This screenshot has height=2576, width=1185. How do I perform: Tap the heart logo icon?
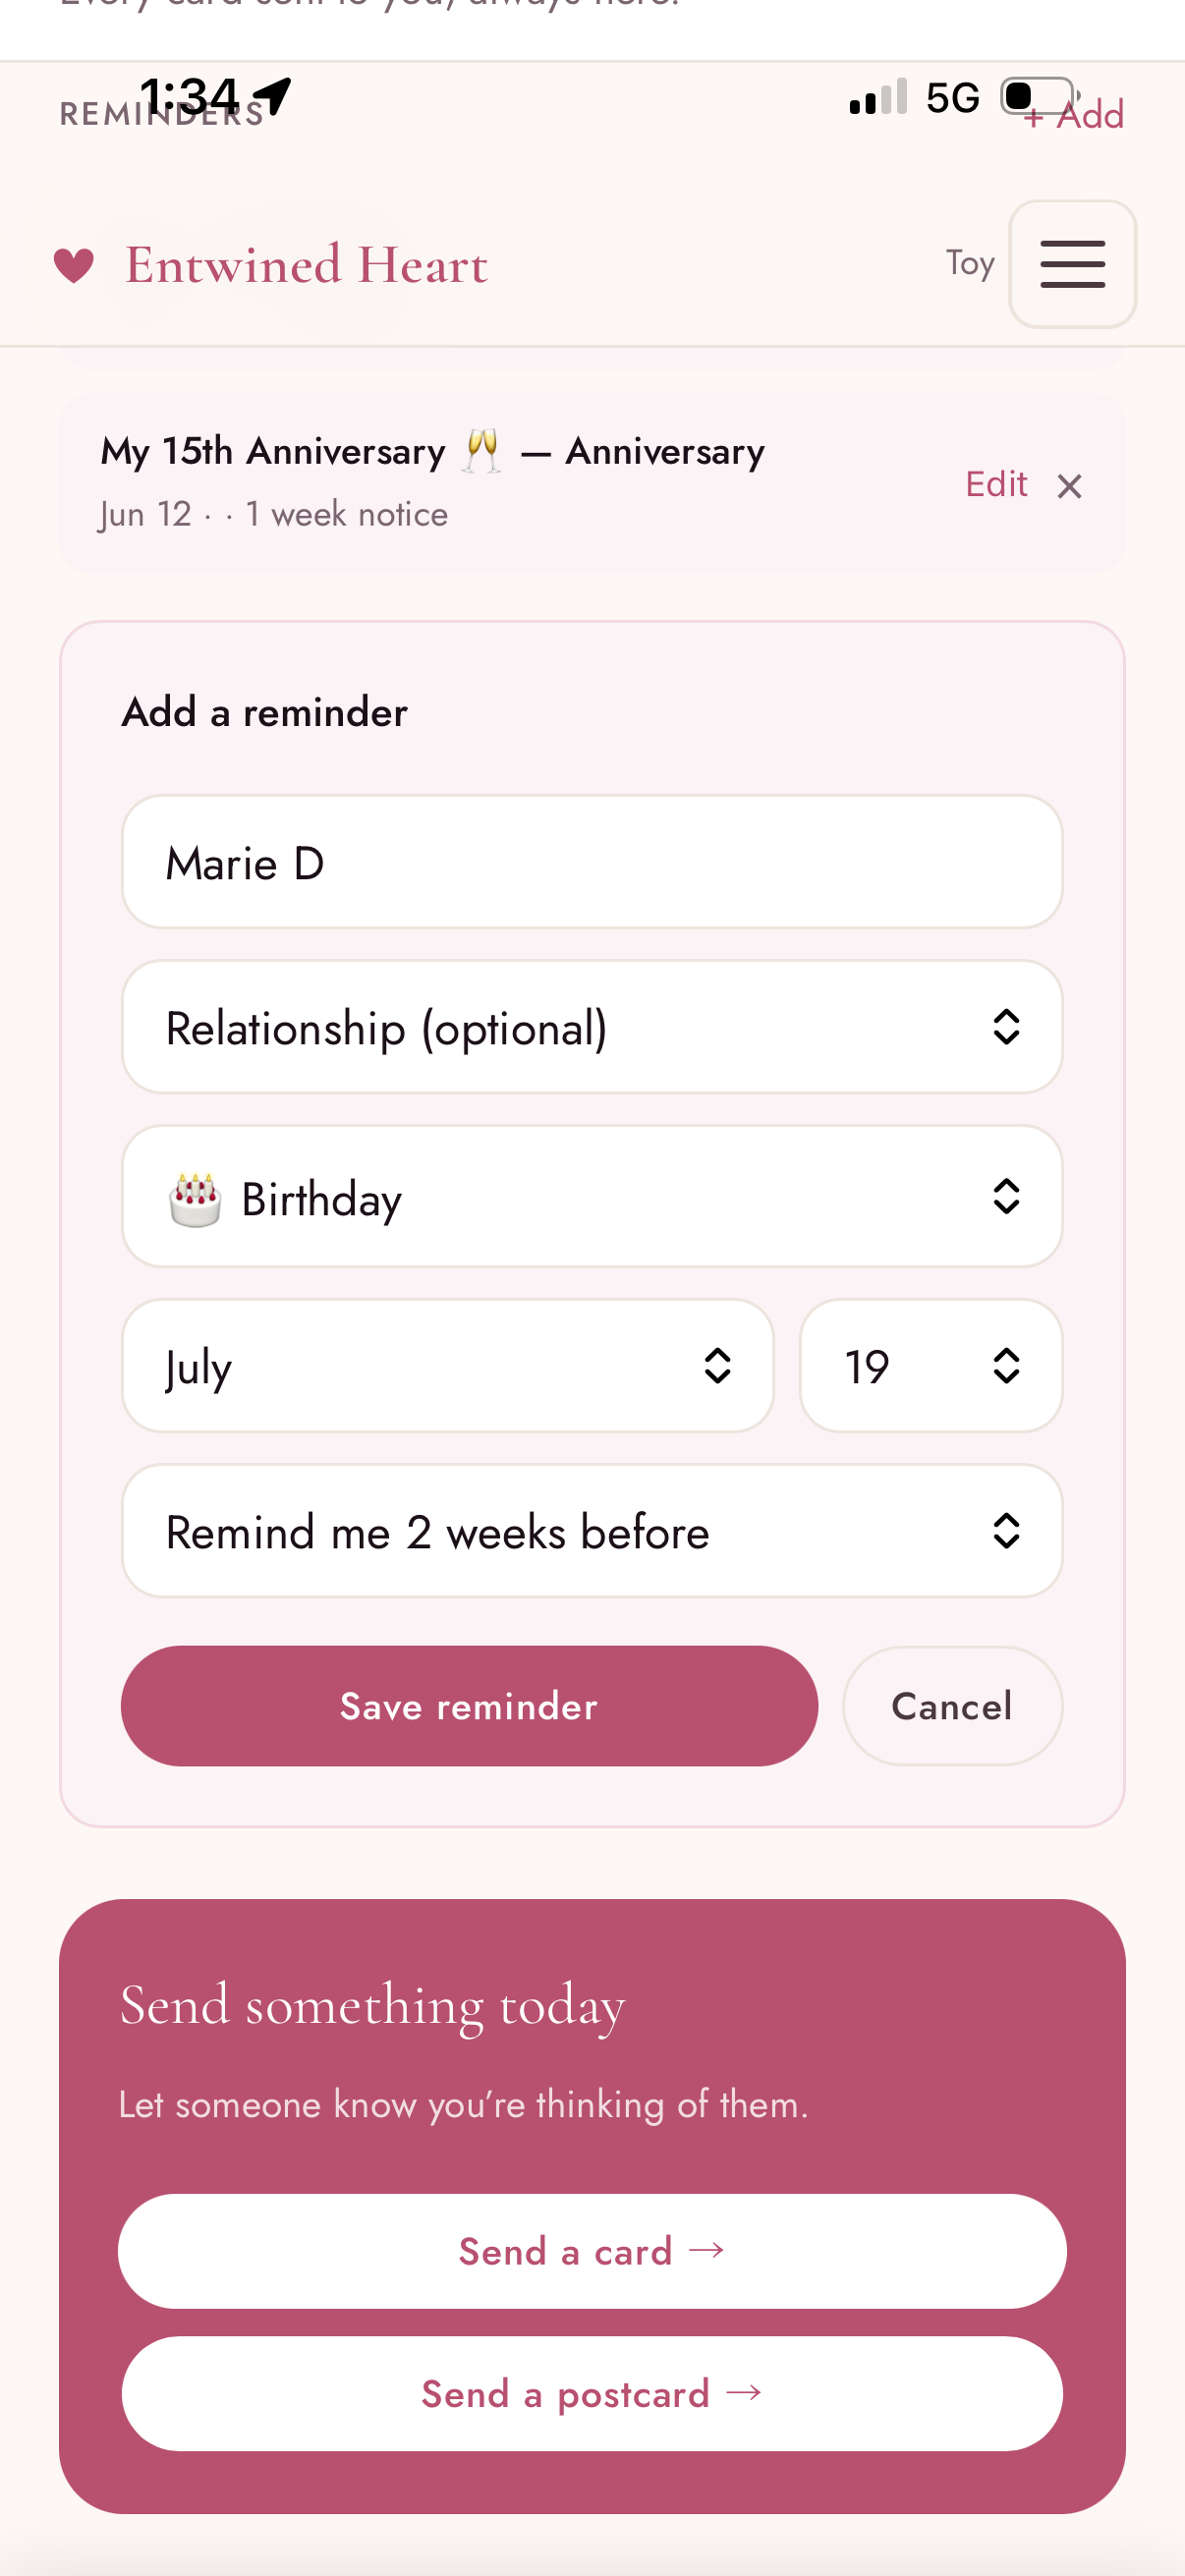(x=74, y=266)
